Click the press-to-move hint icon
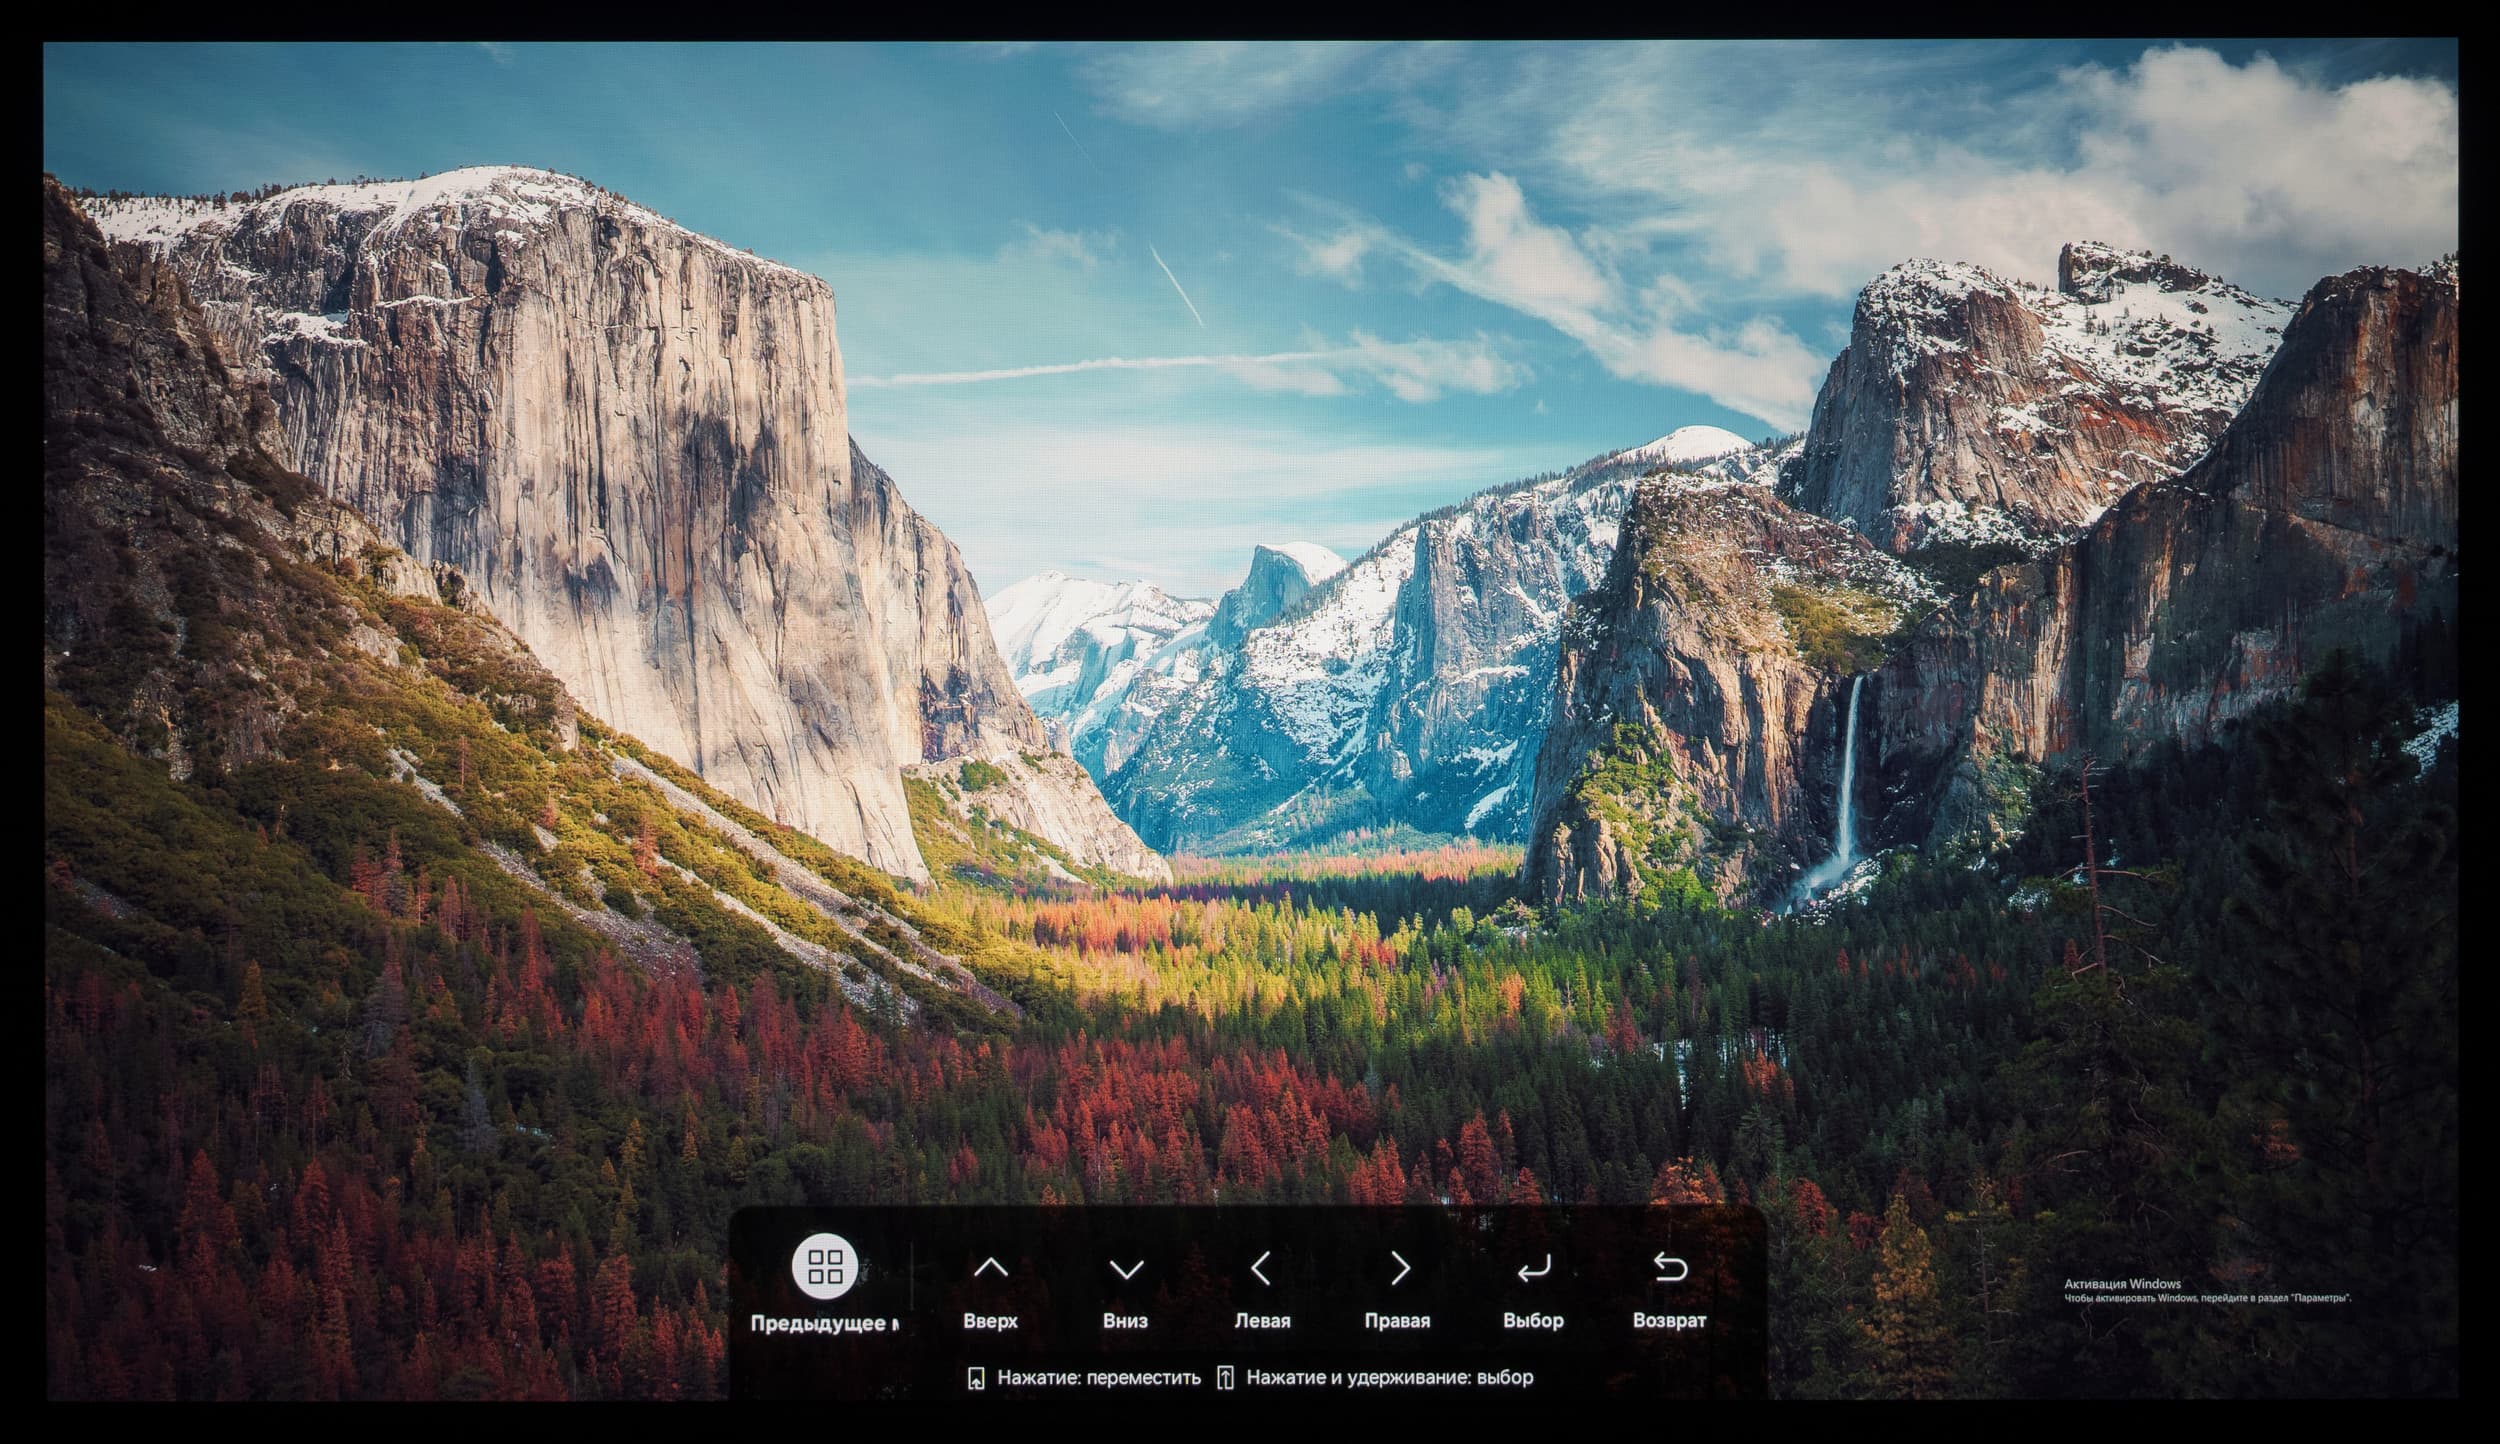 click(976, 1378)
